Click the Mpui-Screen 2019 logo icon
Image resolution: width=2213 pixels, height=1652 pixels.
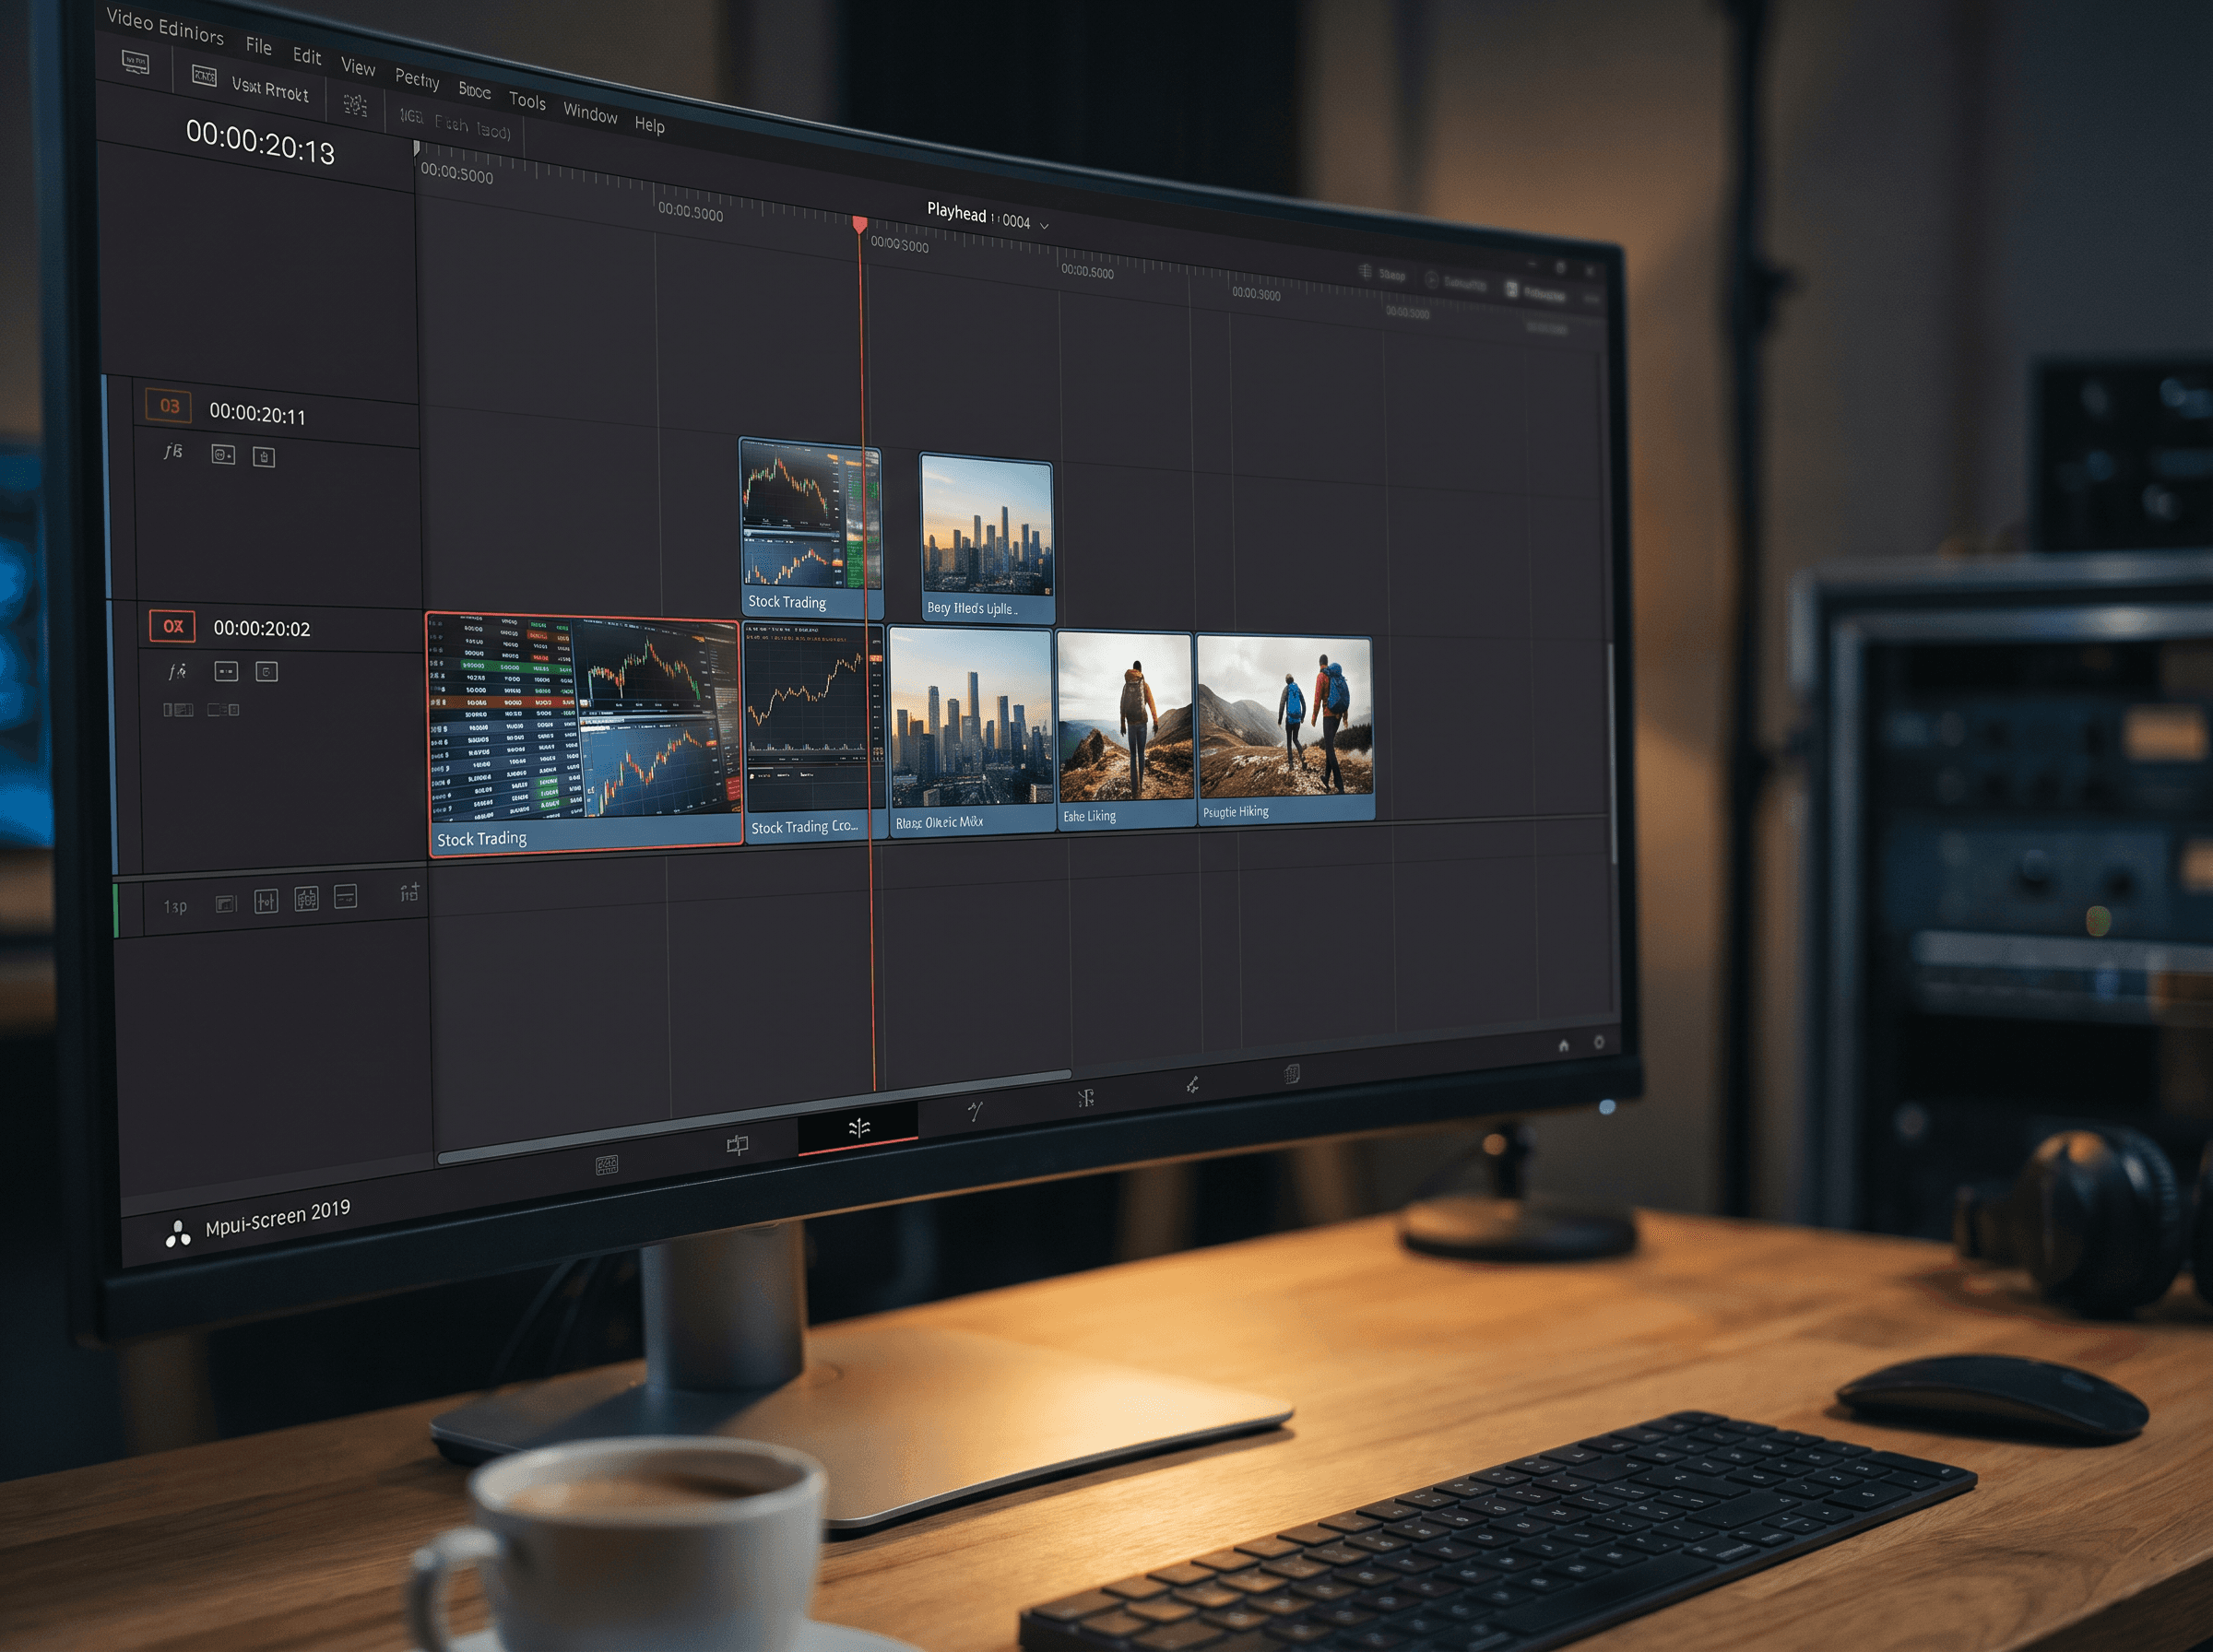click(178, 1235)
